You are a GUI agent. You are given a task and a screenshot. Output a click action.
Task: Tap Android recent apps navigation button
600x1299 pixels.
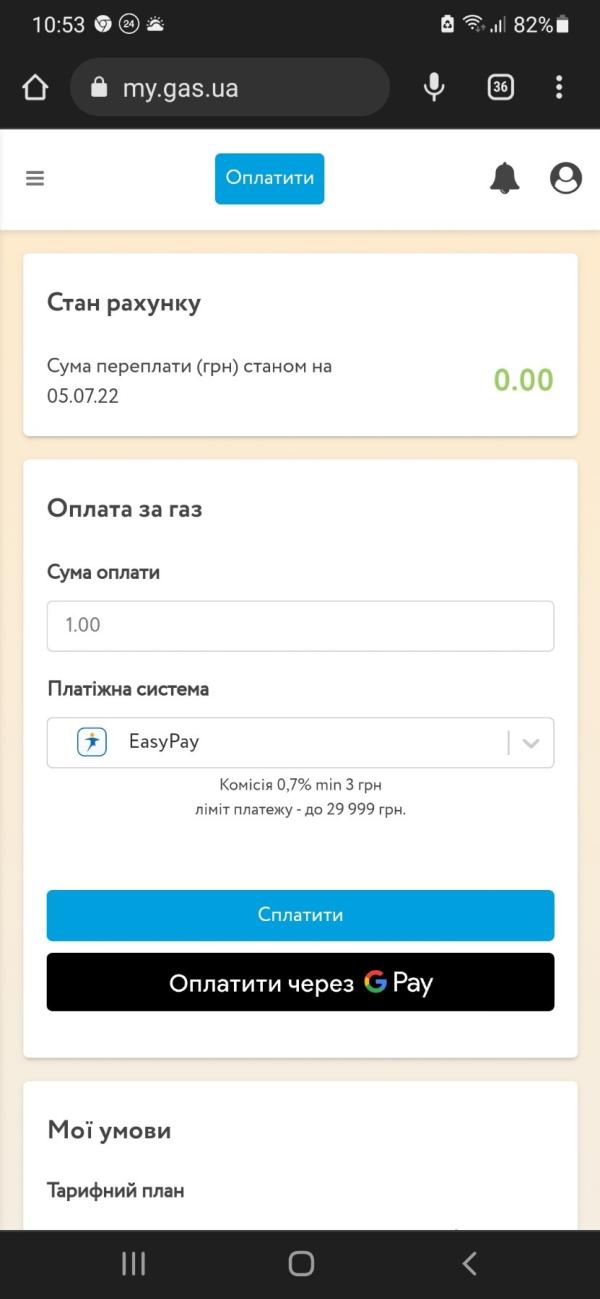(134, 1263)
